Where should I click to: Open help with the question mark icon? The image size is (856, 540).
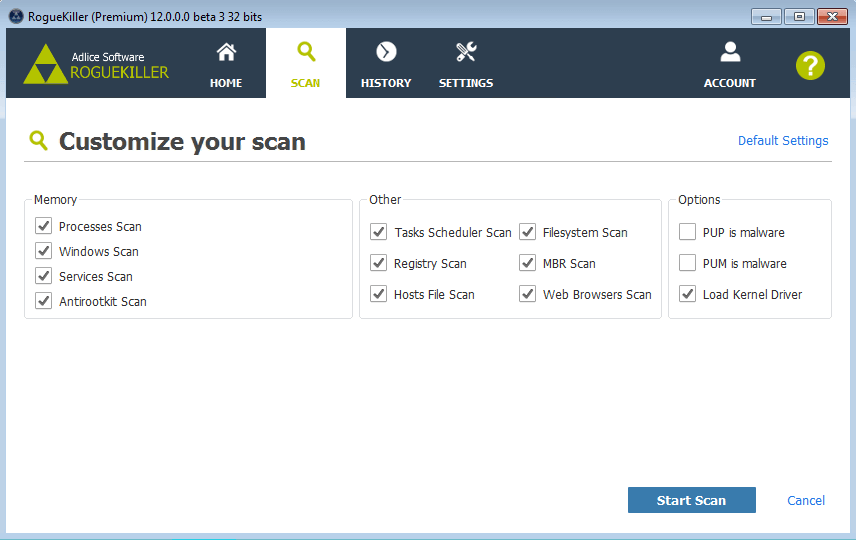pos(810,66)
